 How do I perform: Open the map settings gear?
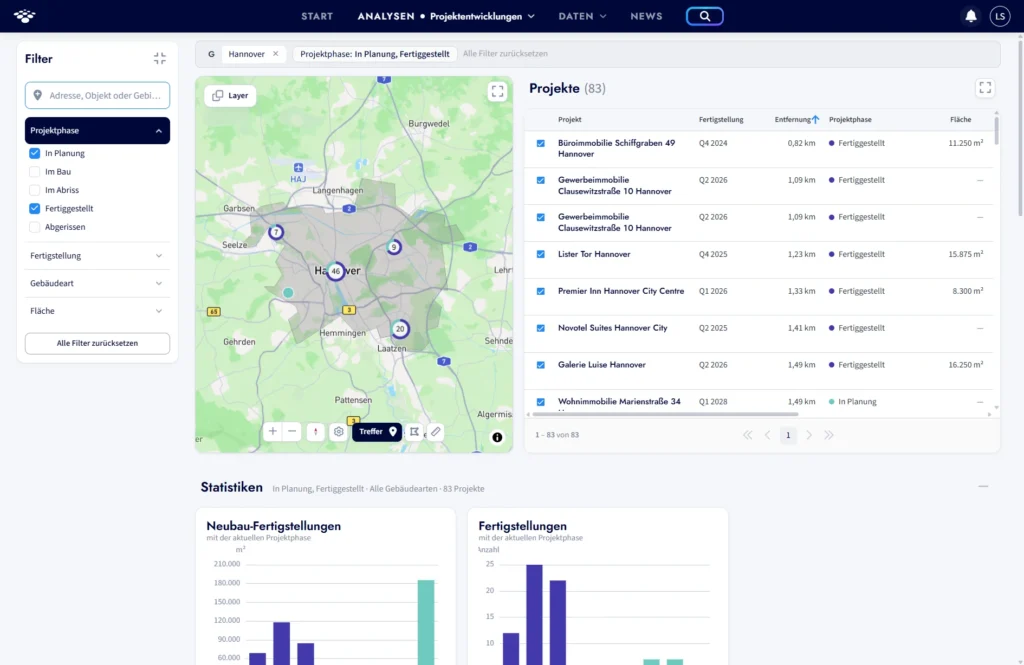[338, 432]
